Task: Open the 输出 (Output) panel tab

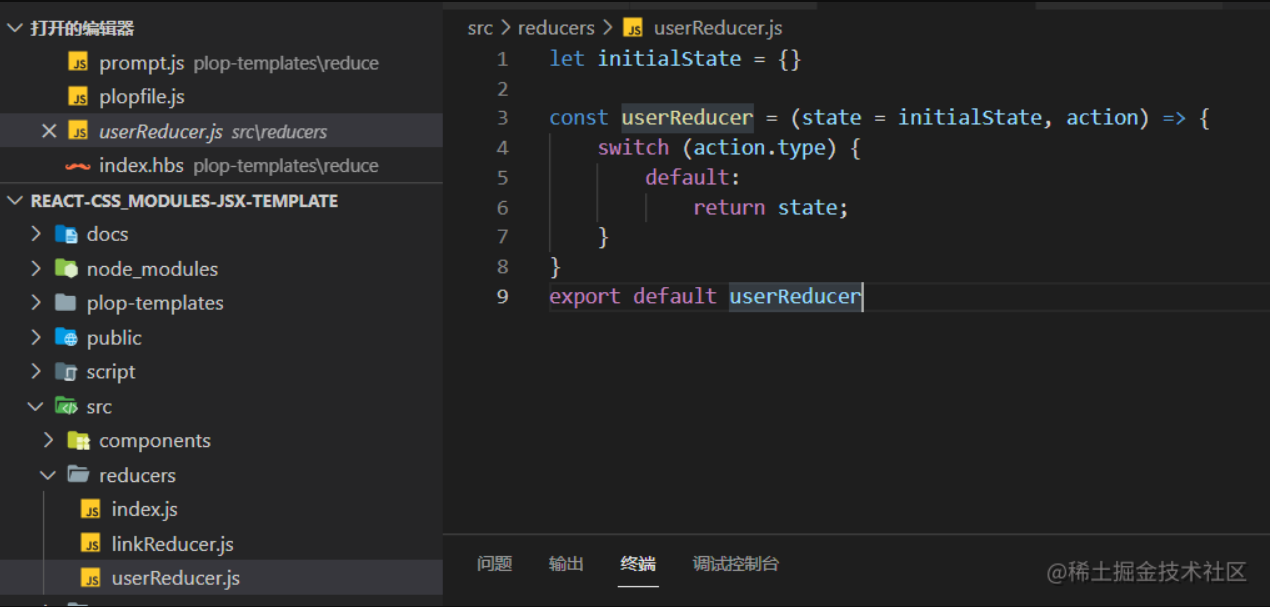Action: (x=566, y=564)
